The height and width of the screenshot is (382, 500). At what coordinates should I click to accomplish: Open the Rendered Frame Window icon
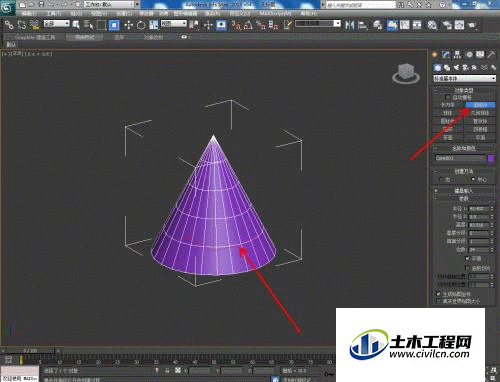point(459,25)
